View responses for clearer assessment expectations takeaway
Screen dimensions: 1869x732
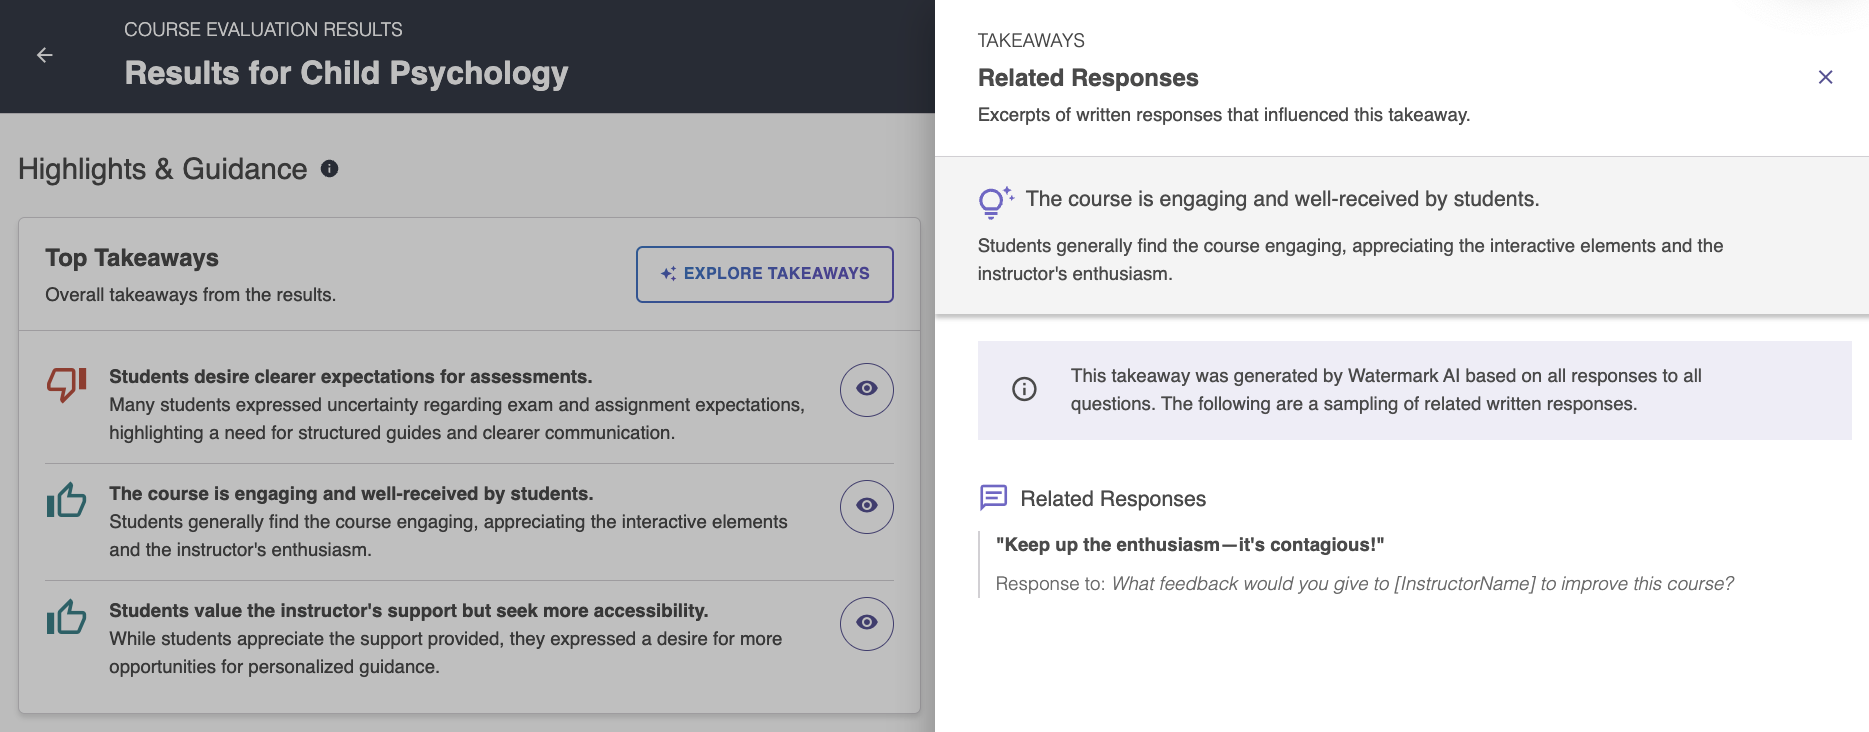[x=866, y=389]
